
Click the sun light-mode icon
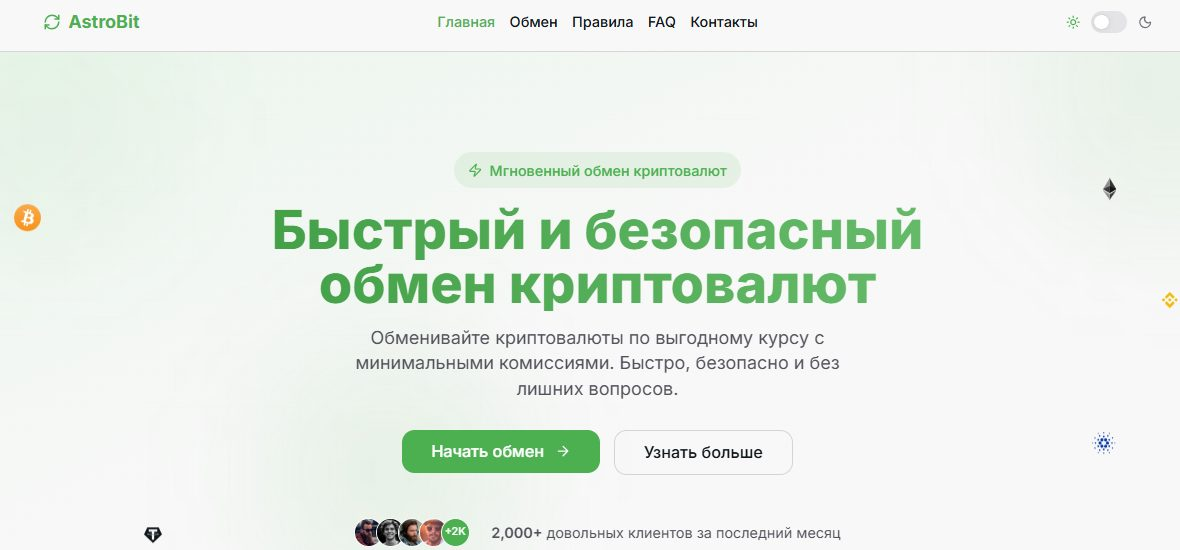1073,23
